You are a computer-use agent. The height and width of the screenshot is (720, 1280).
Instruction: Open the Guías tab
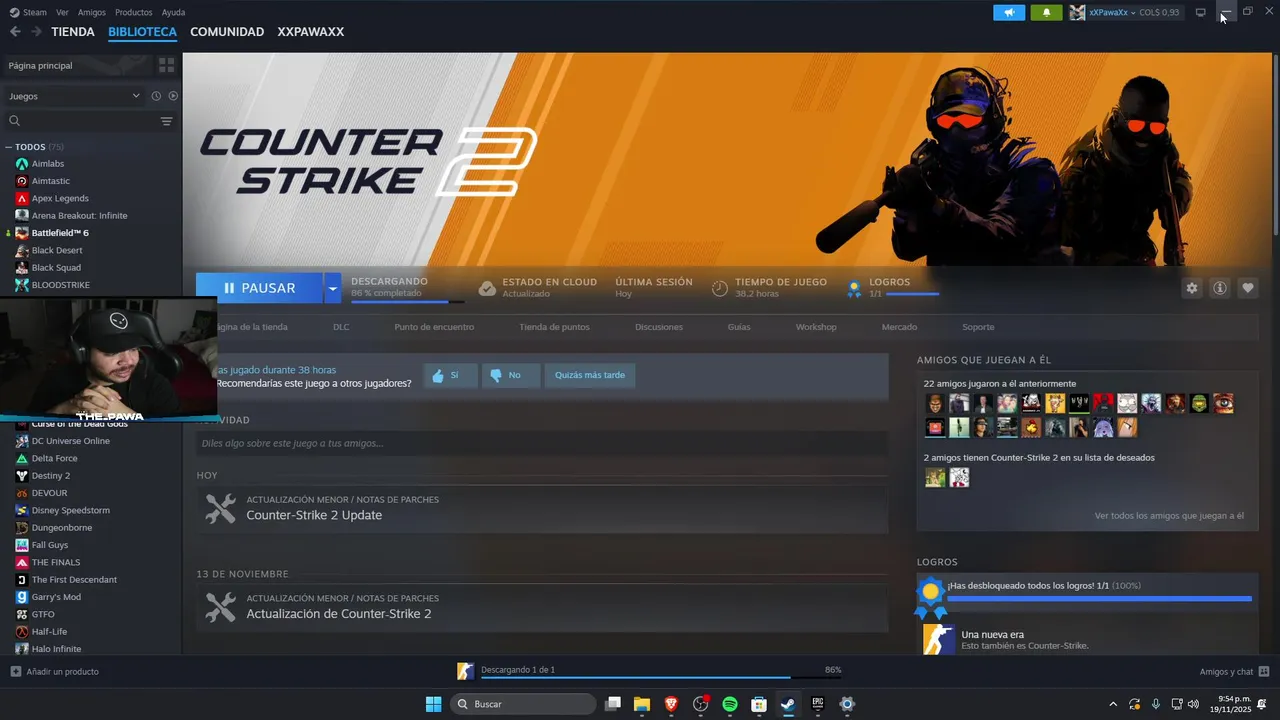739,327
